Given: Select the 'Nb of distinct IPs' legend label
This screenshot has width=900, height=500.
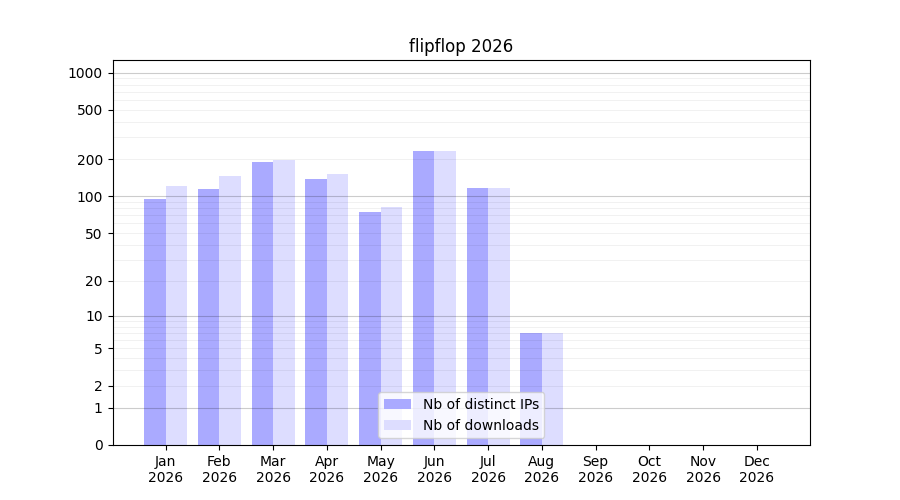Looking at the screenshot, I should 481,404.
